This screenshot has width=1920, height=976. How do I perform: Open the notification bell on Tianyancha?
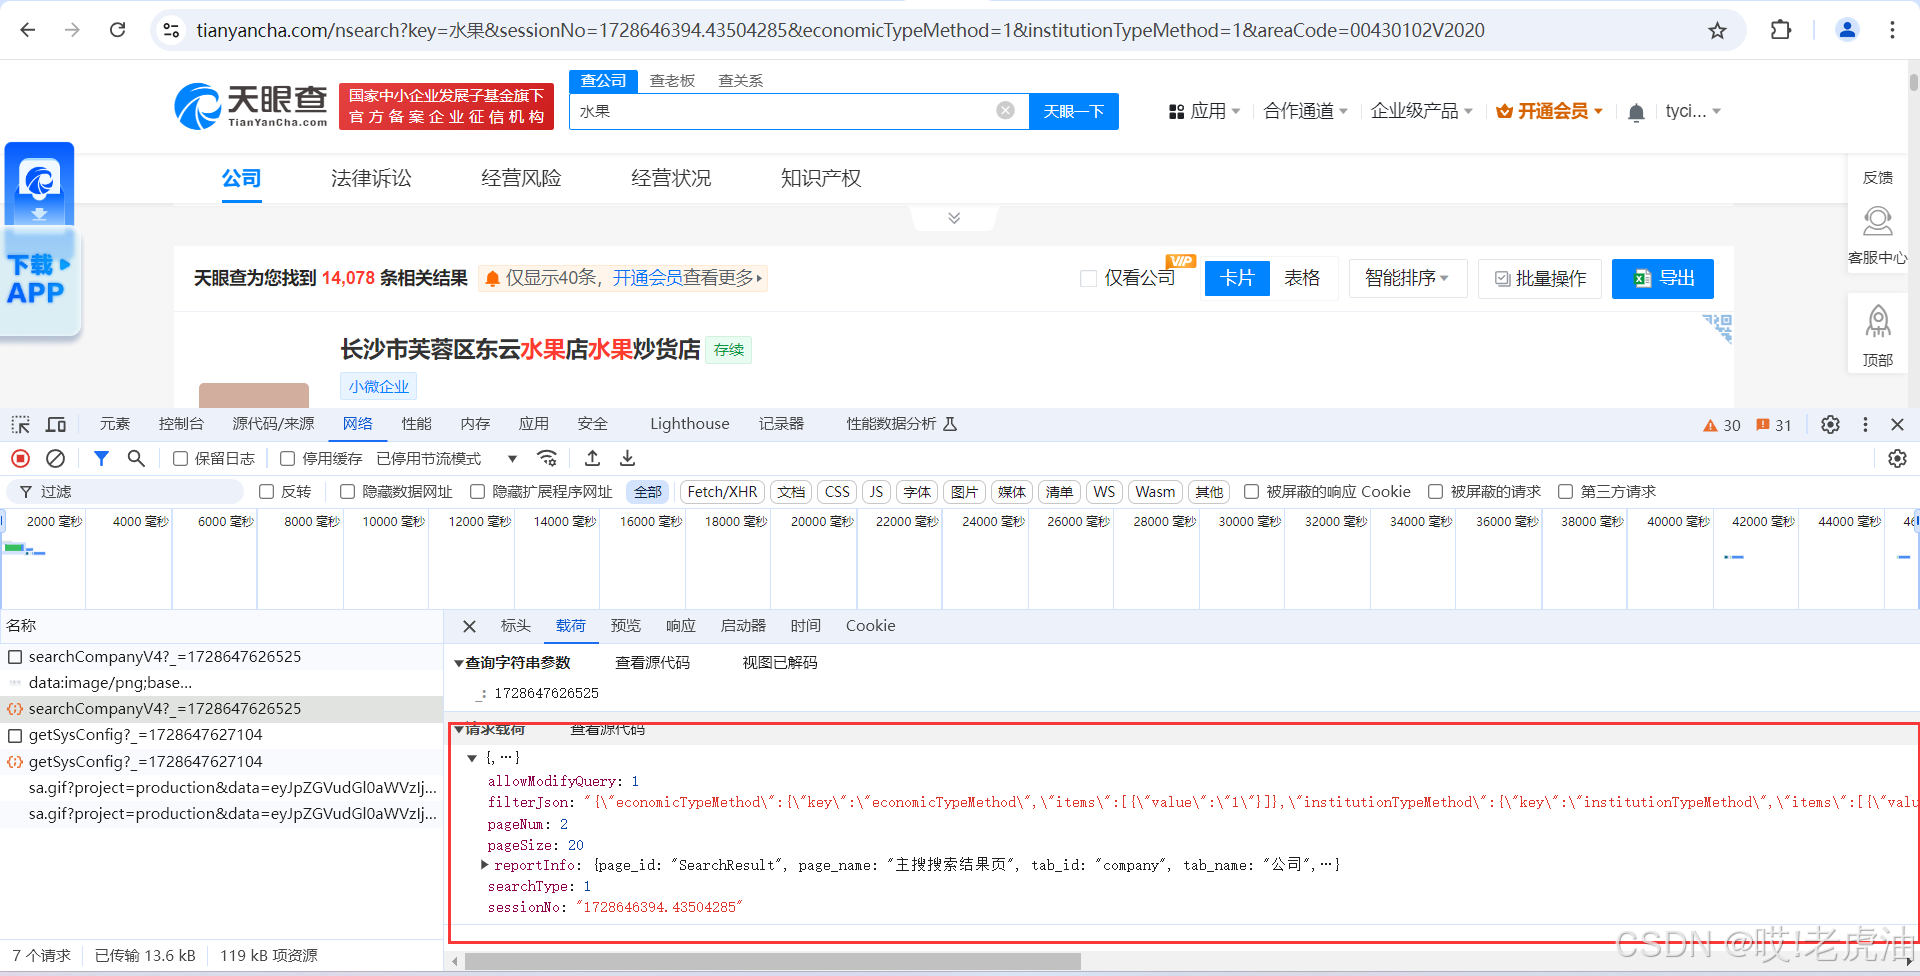[1636, 112]
